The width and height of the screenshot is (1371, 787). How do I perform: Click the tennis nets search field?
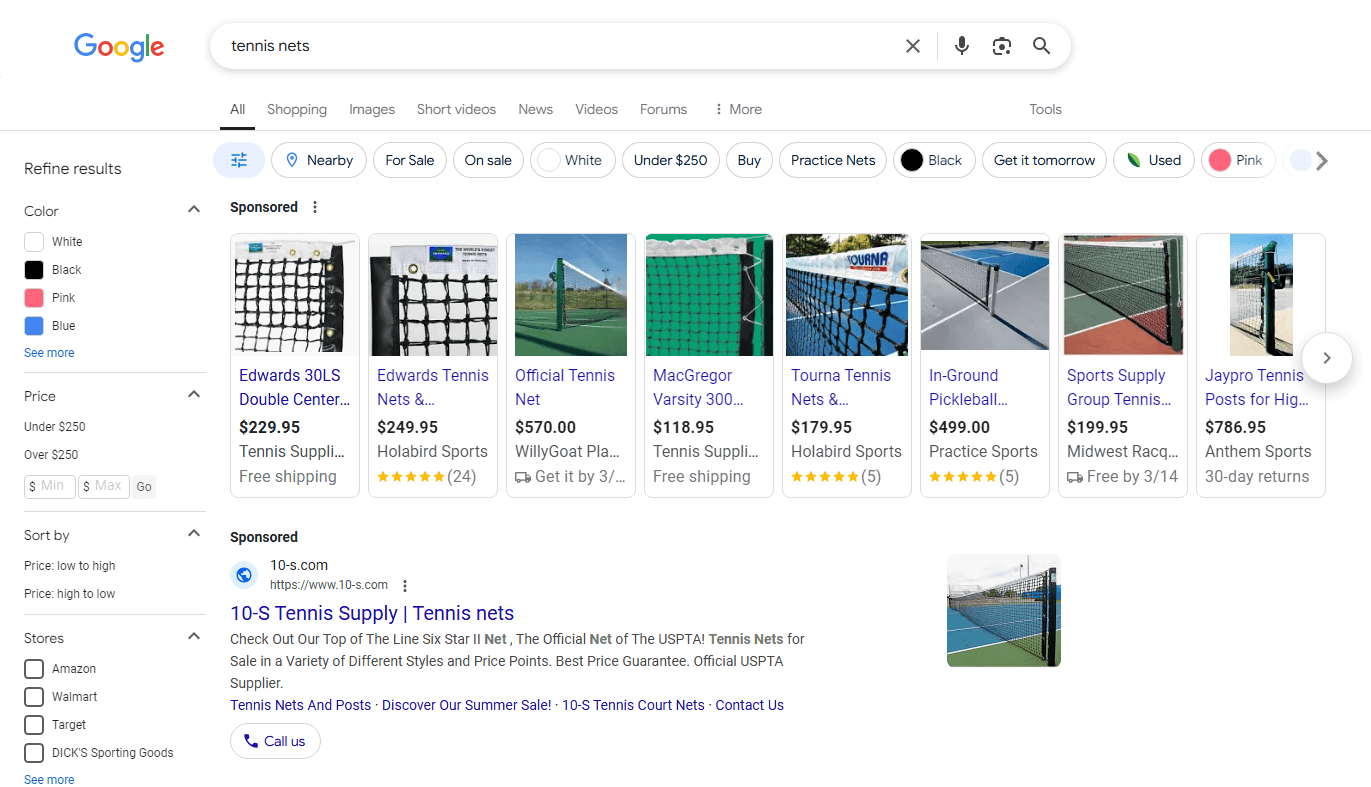[x=560, y=46]
